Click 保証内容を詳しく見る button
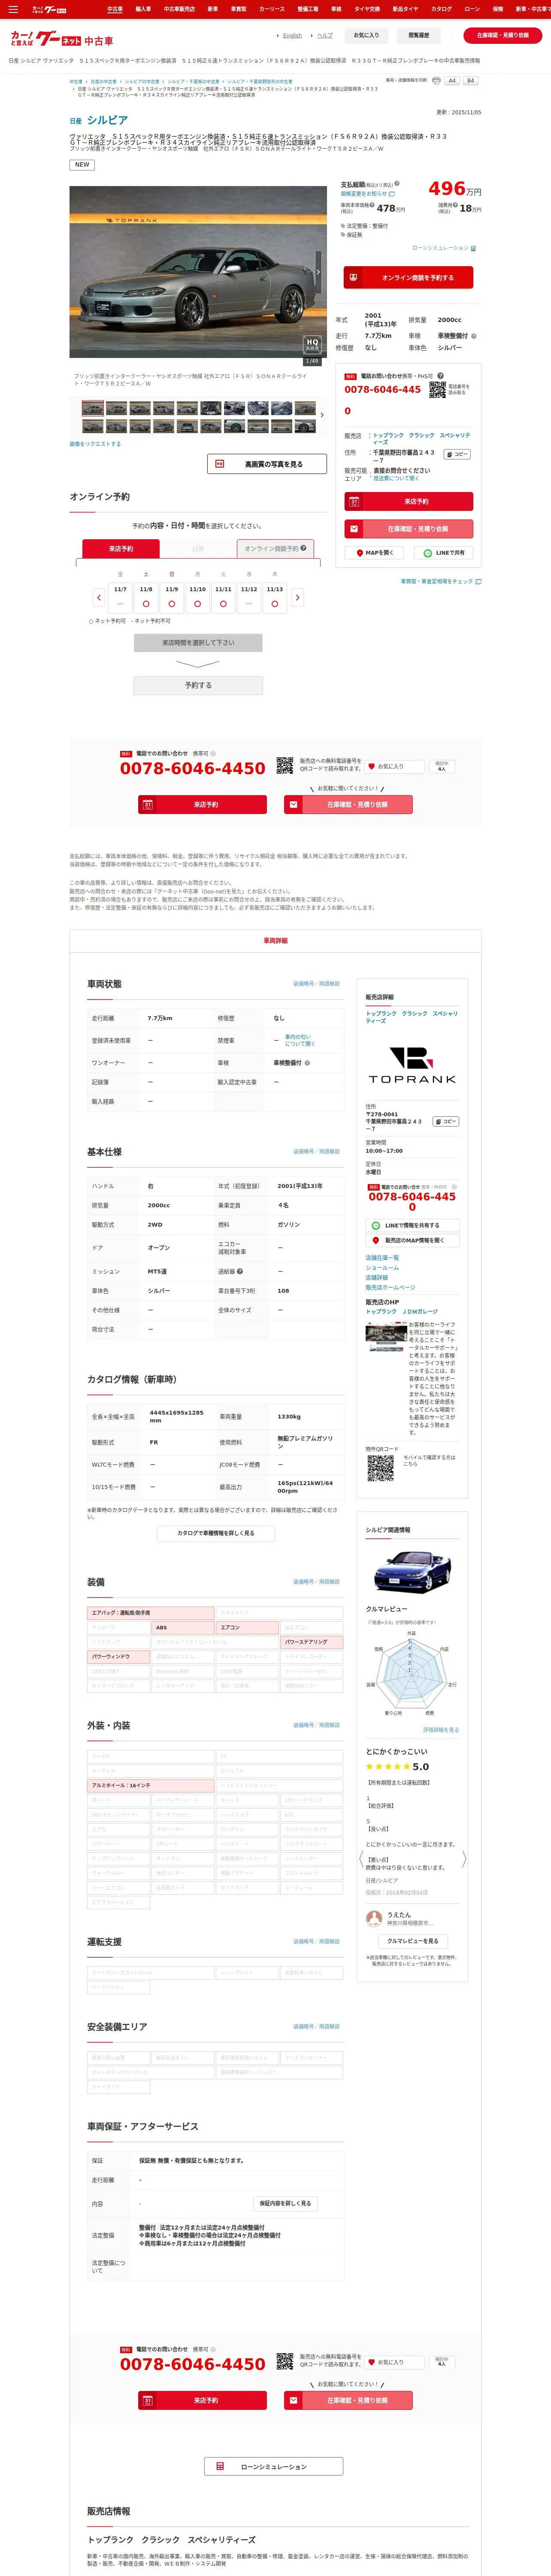The image size is (551, 2576). pos(285,2203)
